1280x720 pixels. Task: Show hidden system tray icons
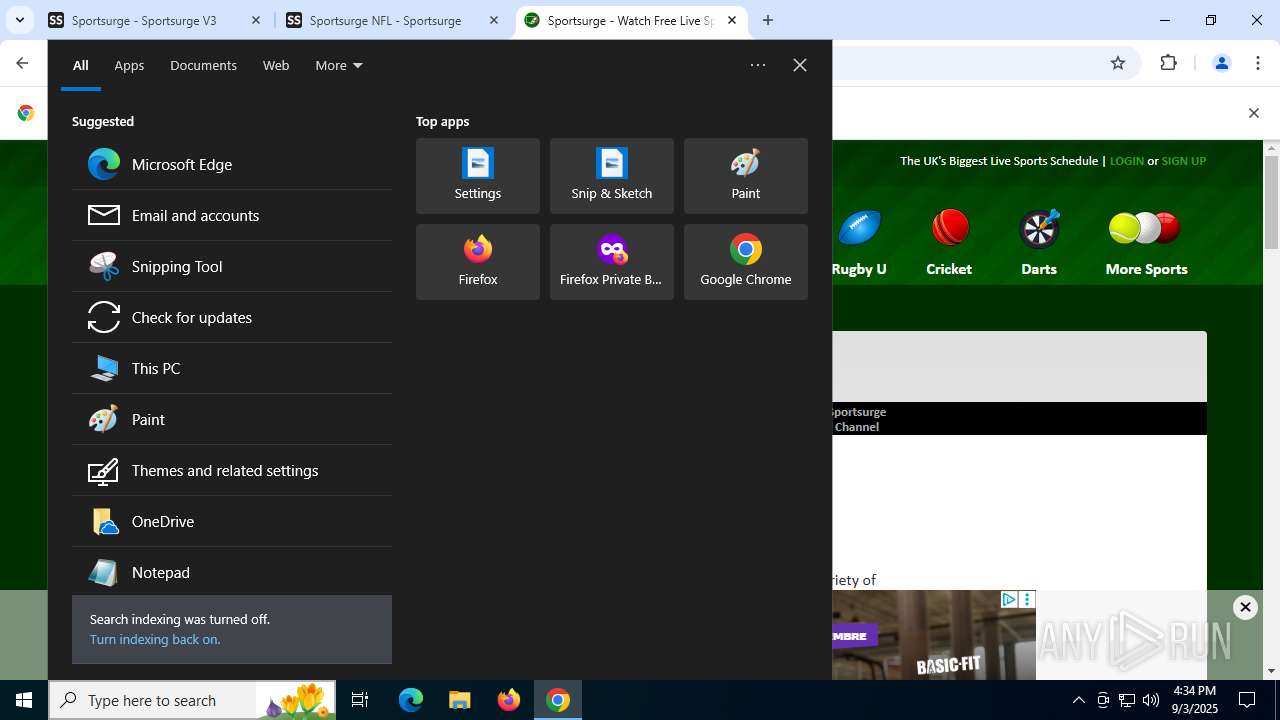tap(1079, 700)
